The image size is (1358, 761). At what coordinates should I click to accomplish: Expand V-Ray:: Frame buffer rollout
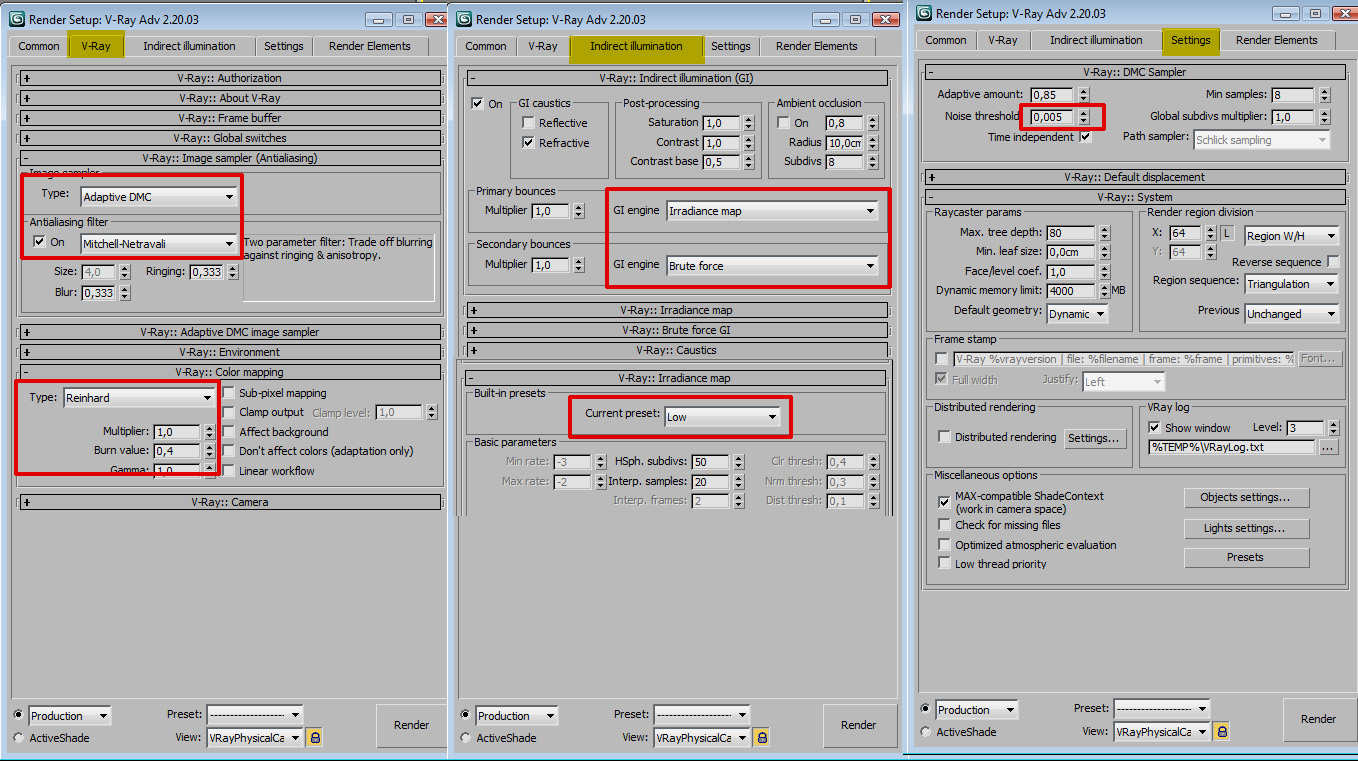(x=230, y=118)
